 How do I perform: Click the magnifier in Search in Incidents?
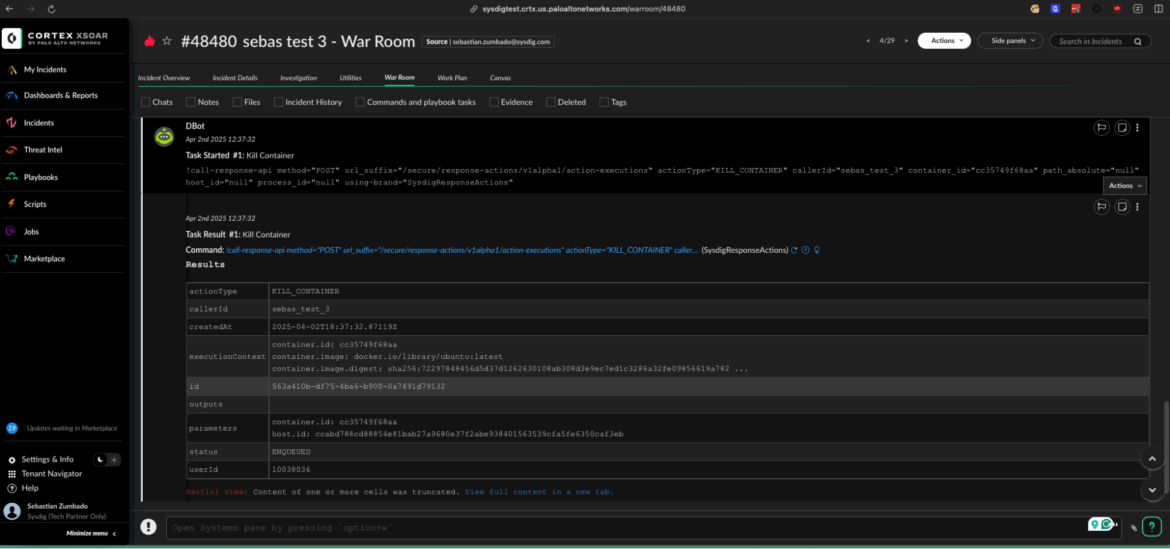pyautogui.click(x=1138, y=42)
